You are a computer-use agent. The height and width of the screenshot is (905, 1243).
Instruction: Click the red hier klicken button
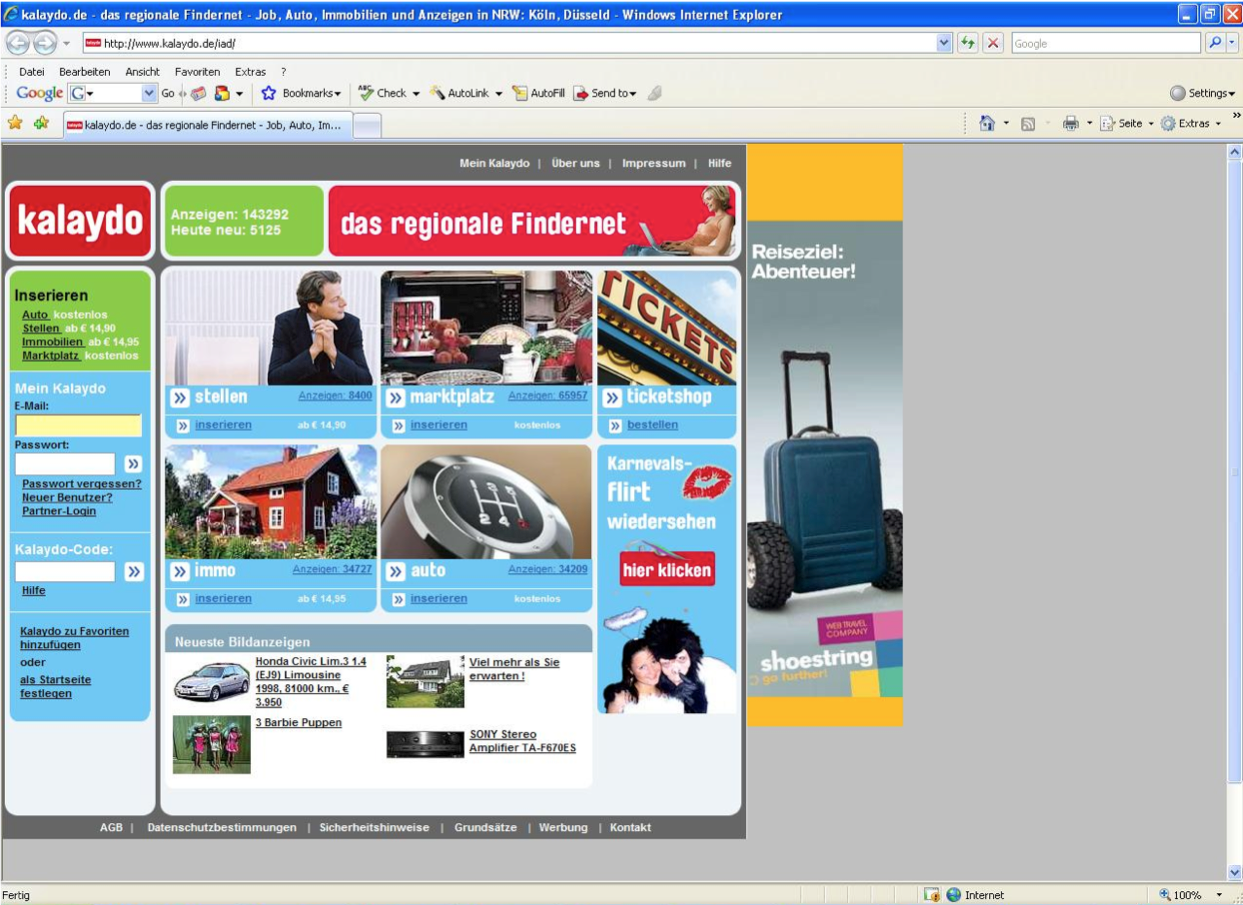click(667, 570)
